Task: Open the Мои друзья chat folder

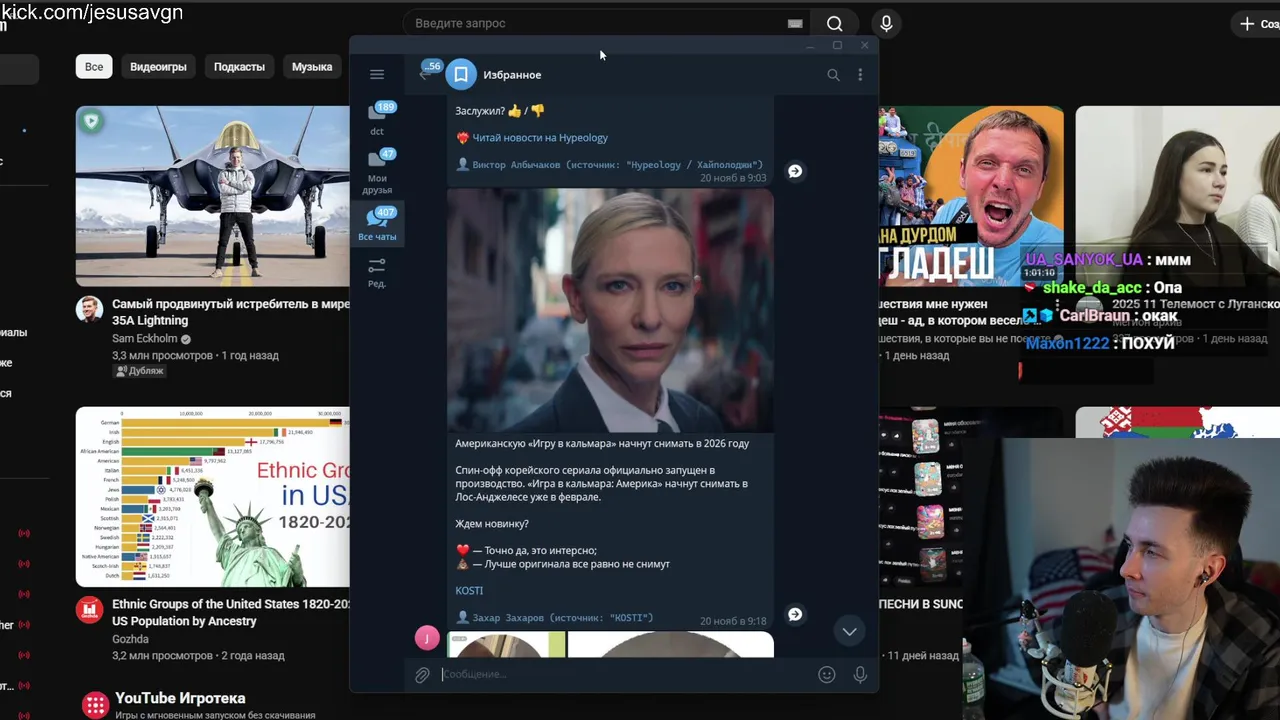Action: [x=378, y=170]
